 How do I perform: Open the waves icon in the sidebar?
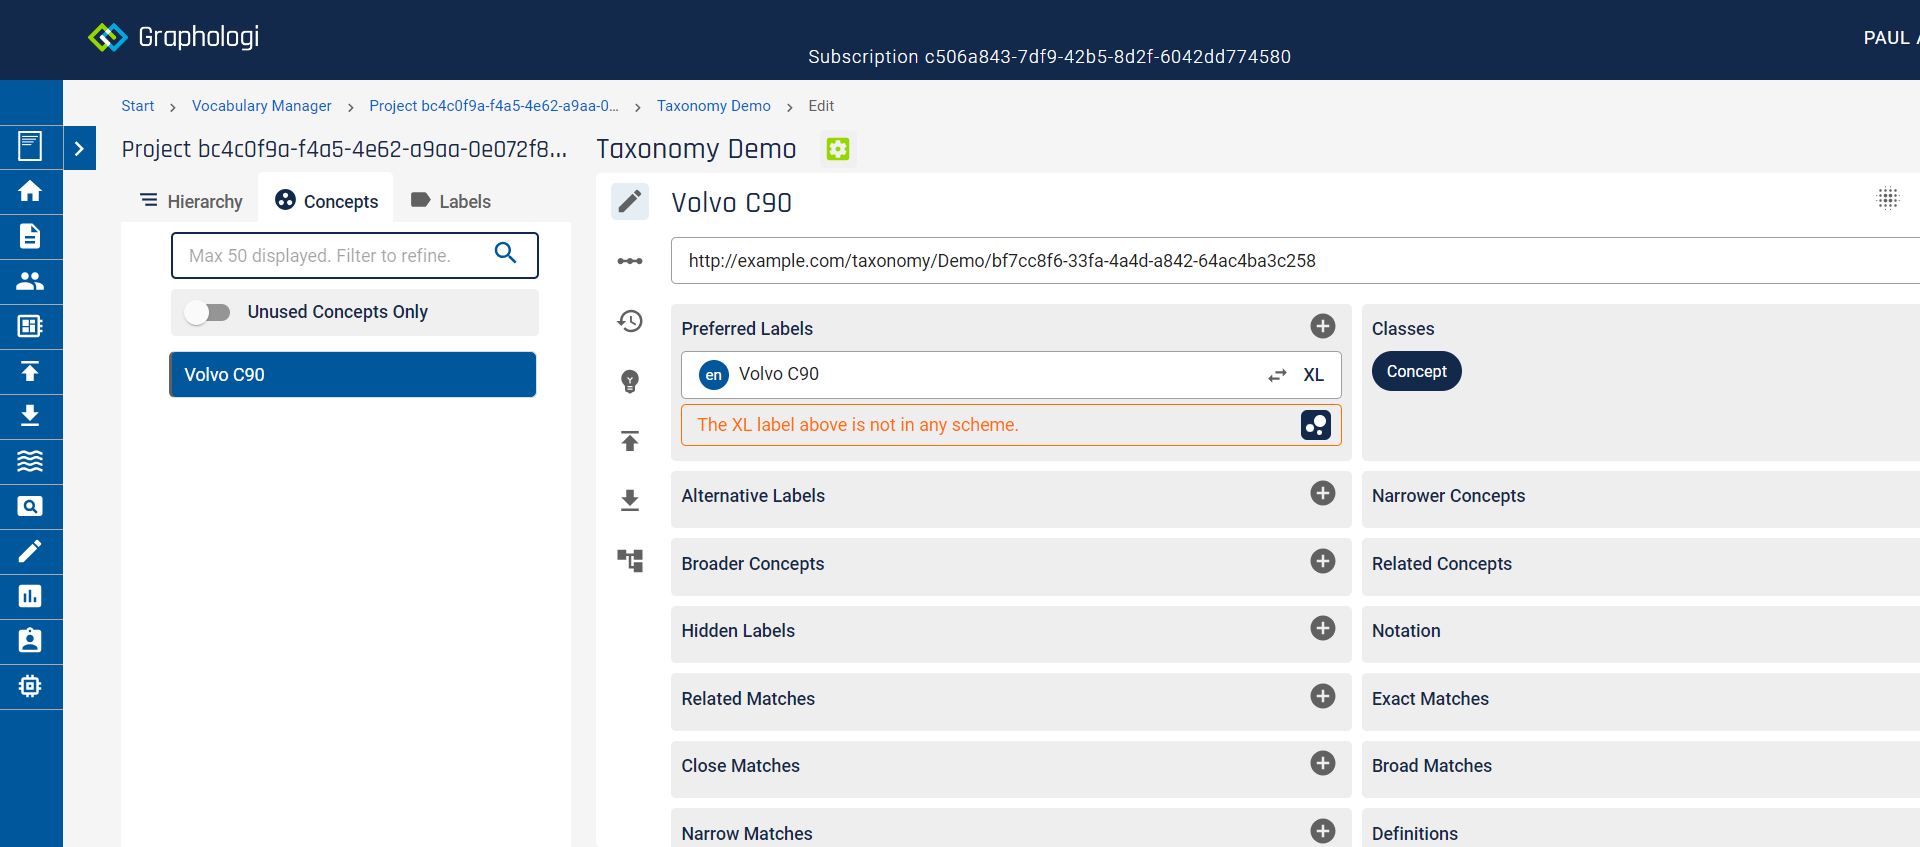(x=30, y=461)
